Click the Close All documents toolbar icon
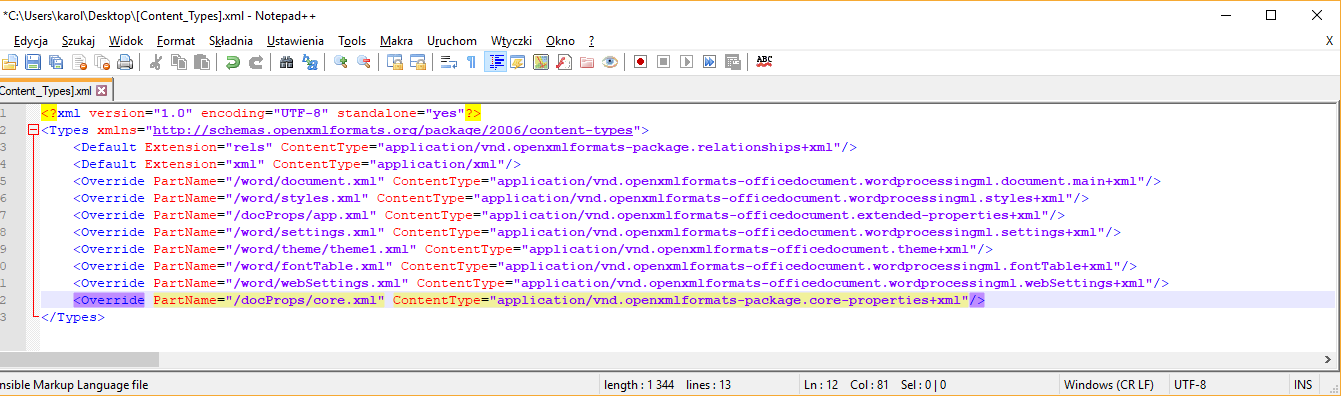The image size is (1341, 396). 102,62
